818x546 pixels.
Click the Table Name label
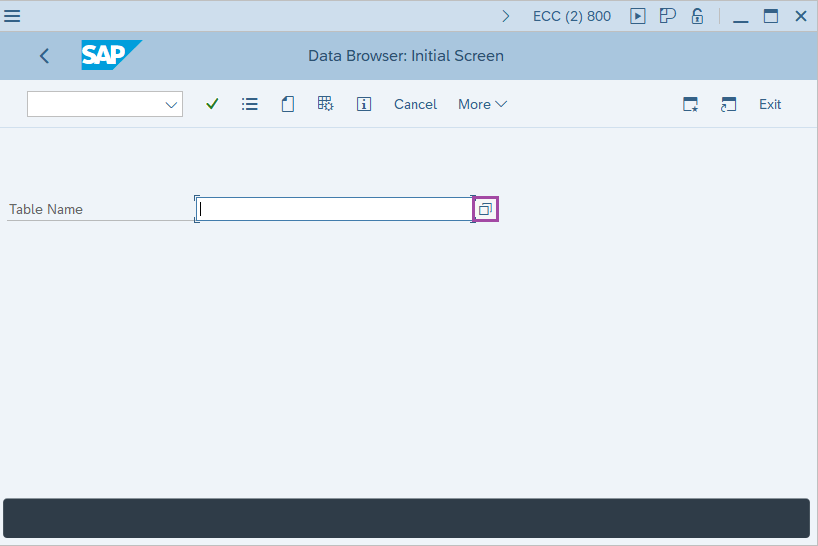click(x=46, y=209)
